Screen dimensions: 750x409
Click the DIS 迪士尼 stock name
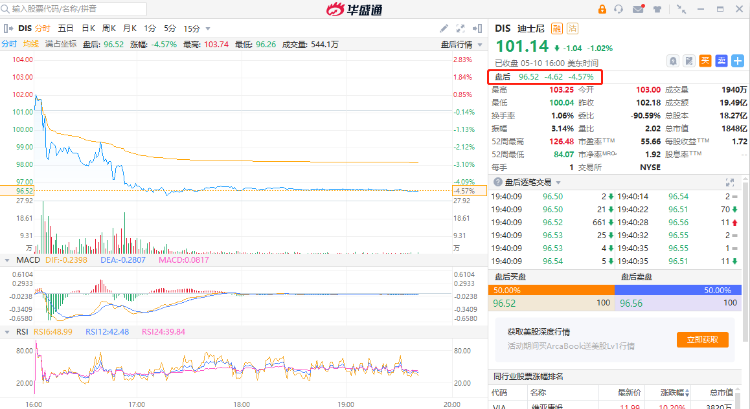(x=519, y=29)
